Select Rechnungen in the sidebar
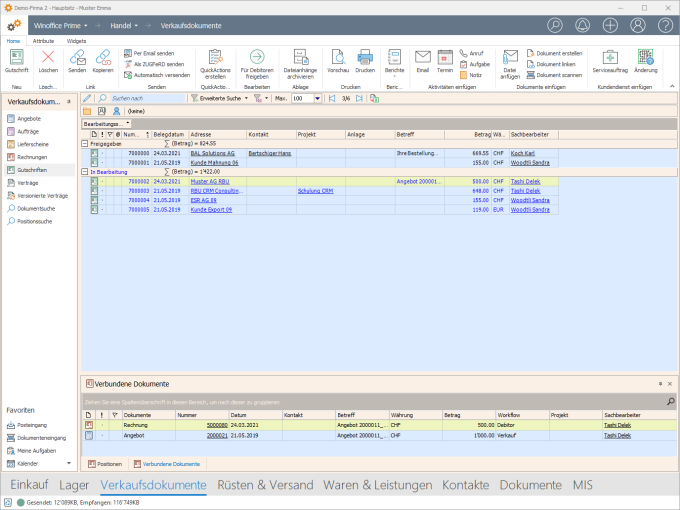680x510 pixels. pyautogui.click(x=32, y=157)
